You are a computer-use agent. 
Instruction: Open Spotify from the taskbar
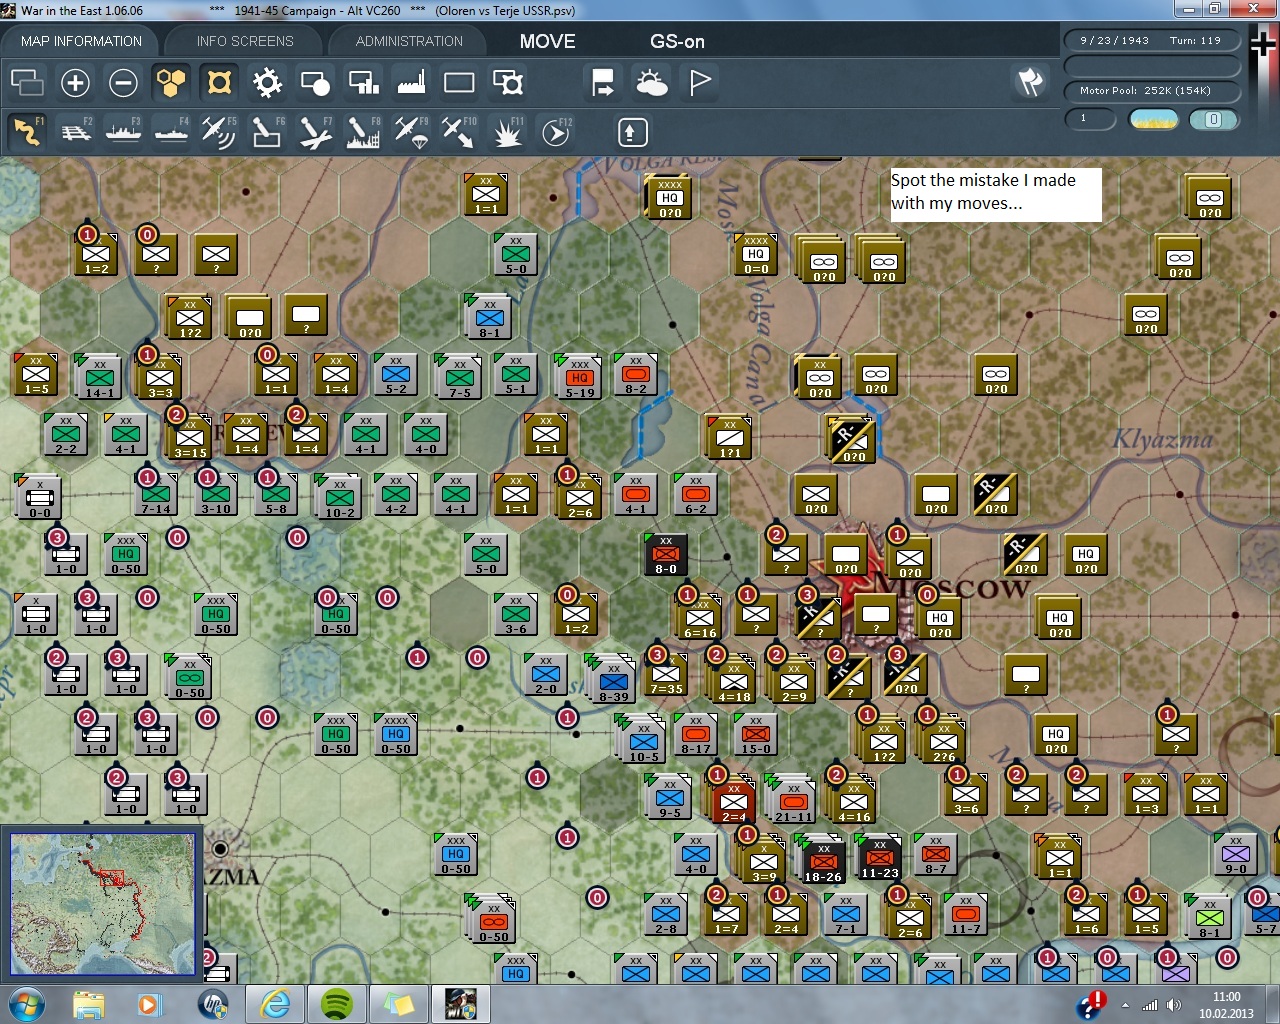tap(336, 1004)
